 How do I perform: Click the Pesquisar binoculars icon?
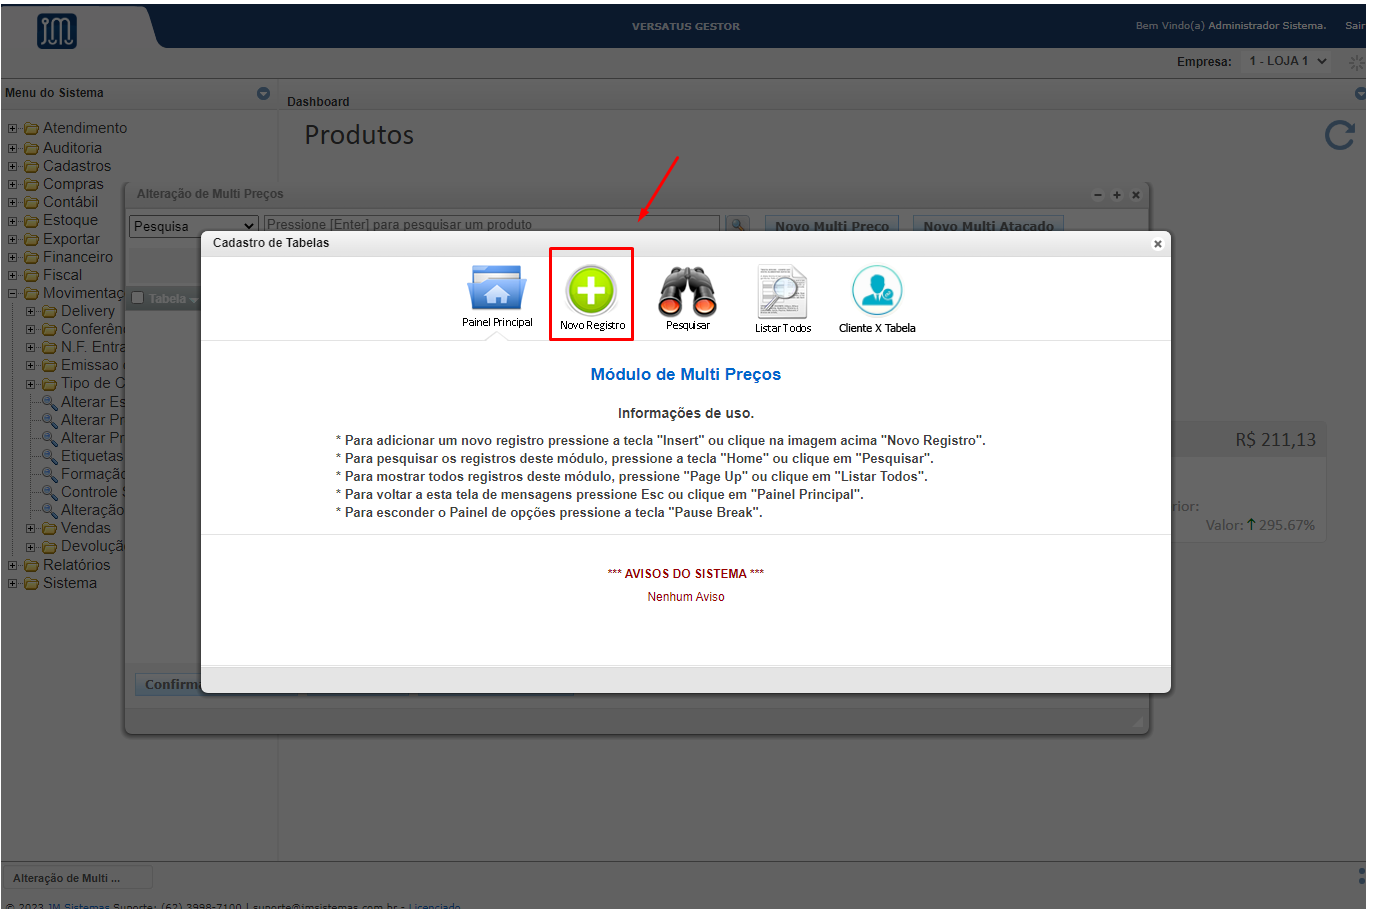tap(687, 291)
